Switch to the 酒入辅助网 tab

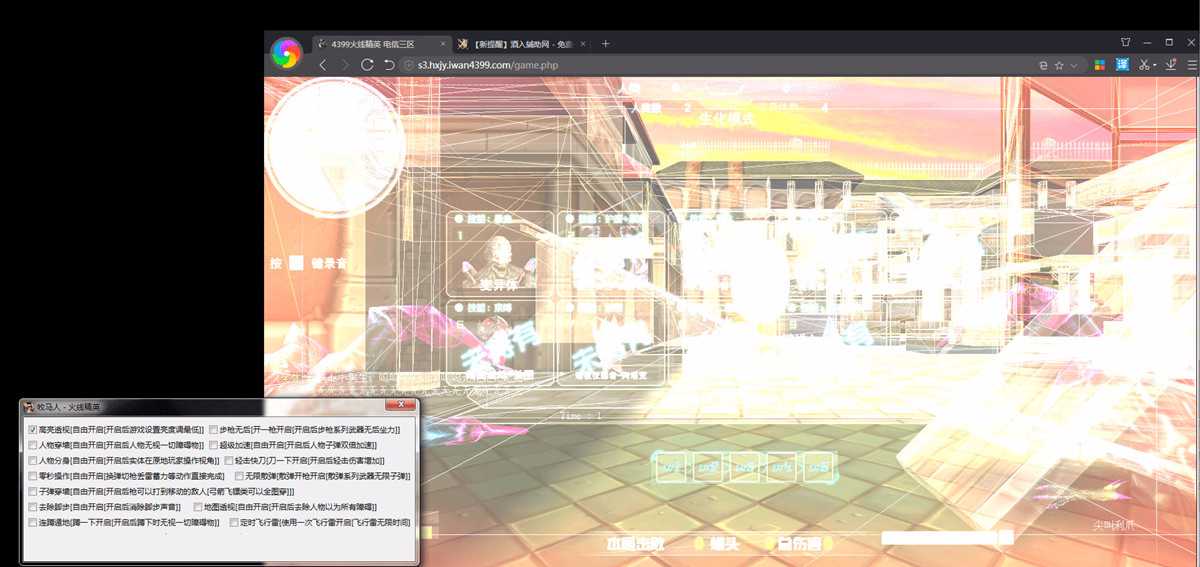[522, 44]
